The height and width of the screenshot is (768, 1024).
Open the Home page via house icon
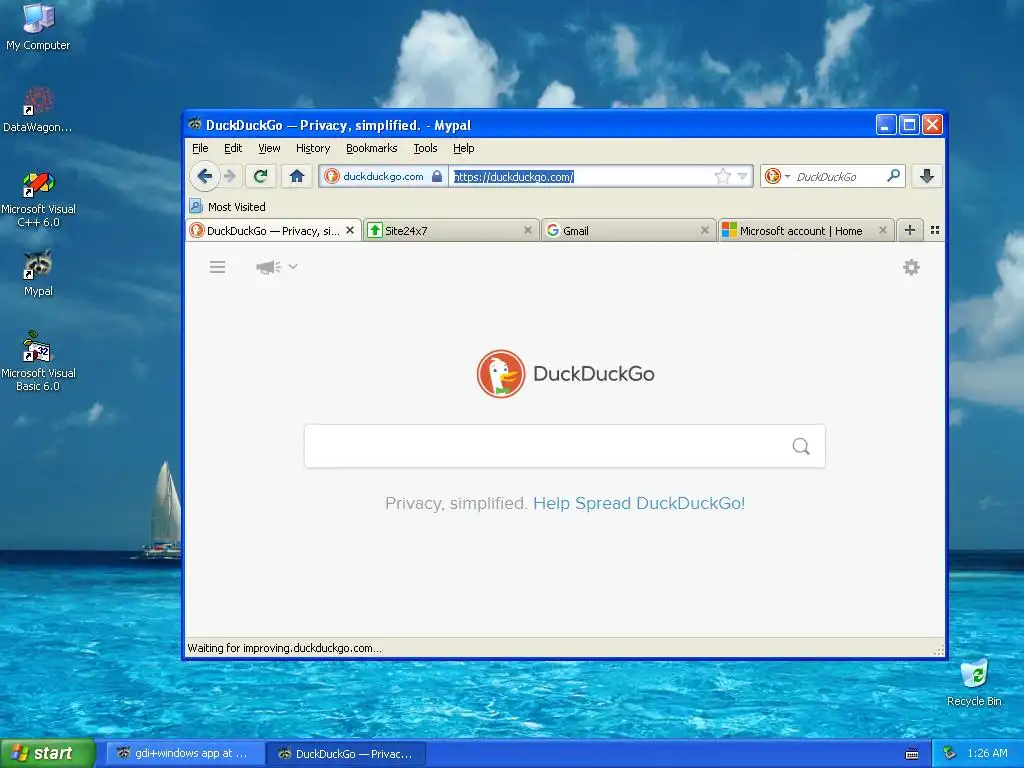tap(297, 176)
